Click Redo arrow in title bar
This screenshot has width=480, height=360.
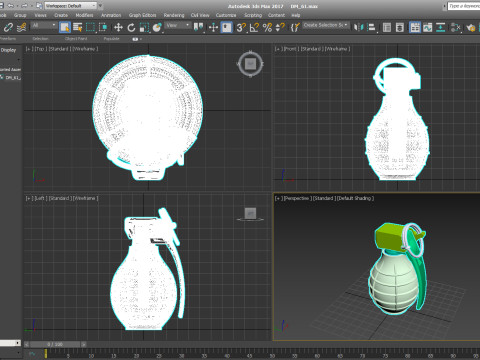click(24, 6)
